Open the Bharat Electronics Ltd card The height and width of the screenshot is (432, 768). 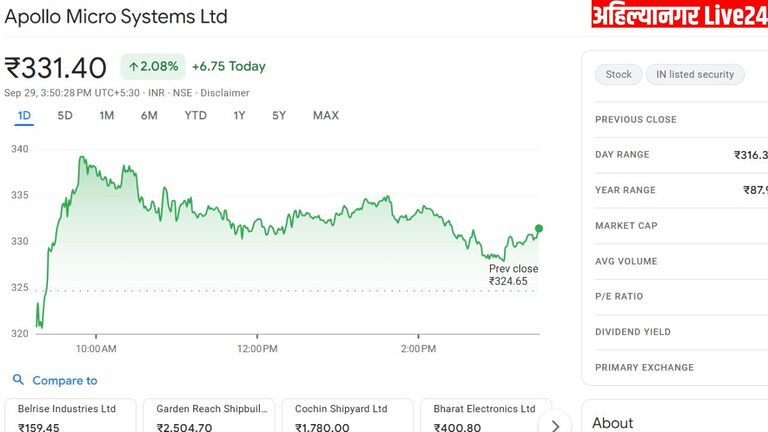click(x=484, y=416)
